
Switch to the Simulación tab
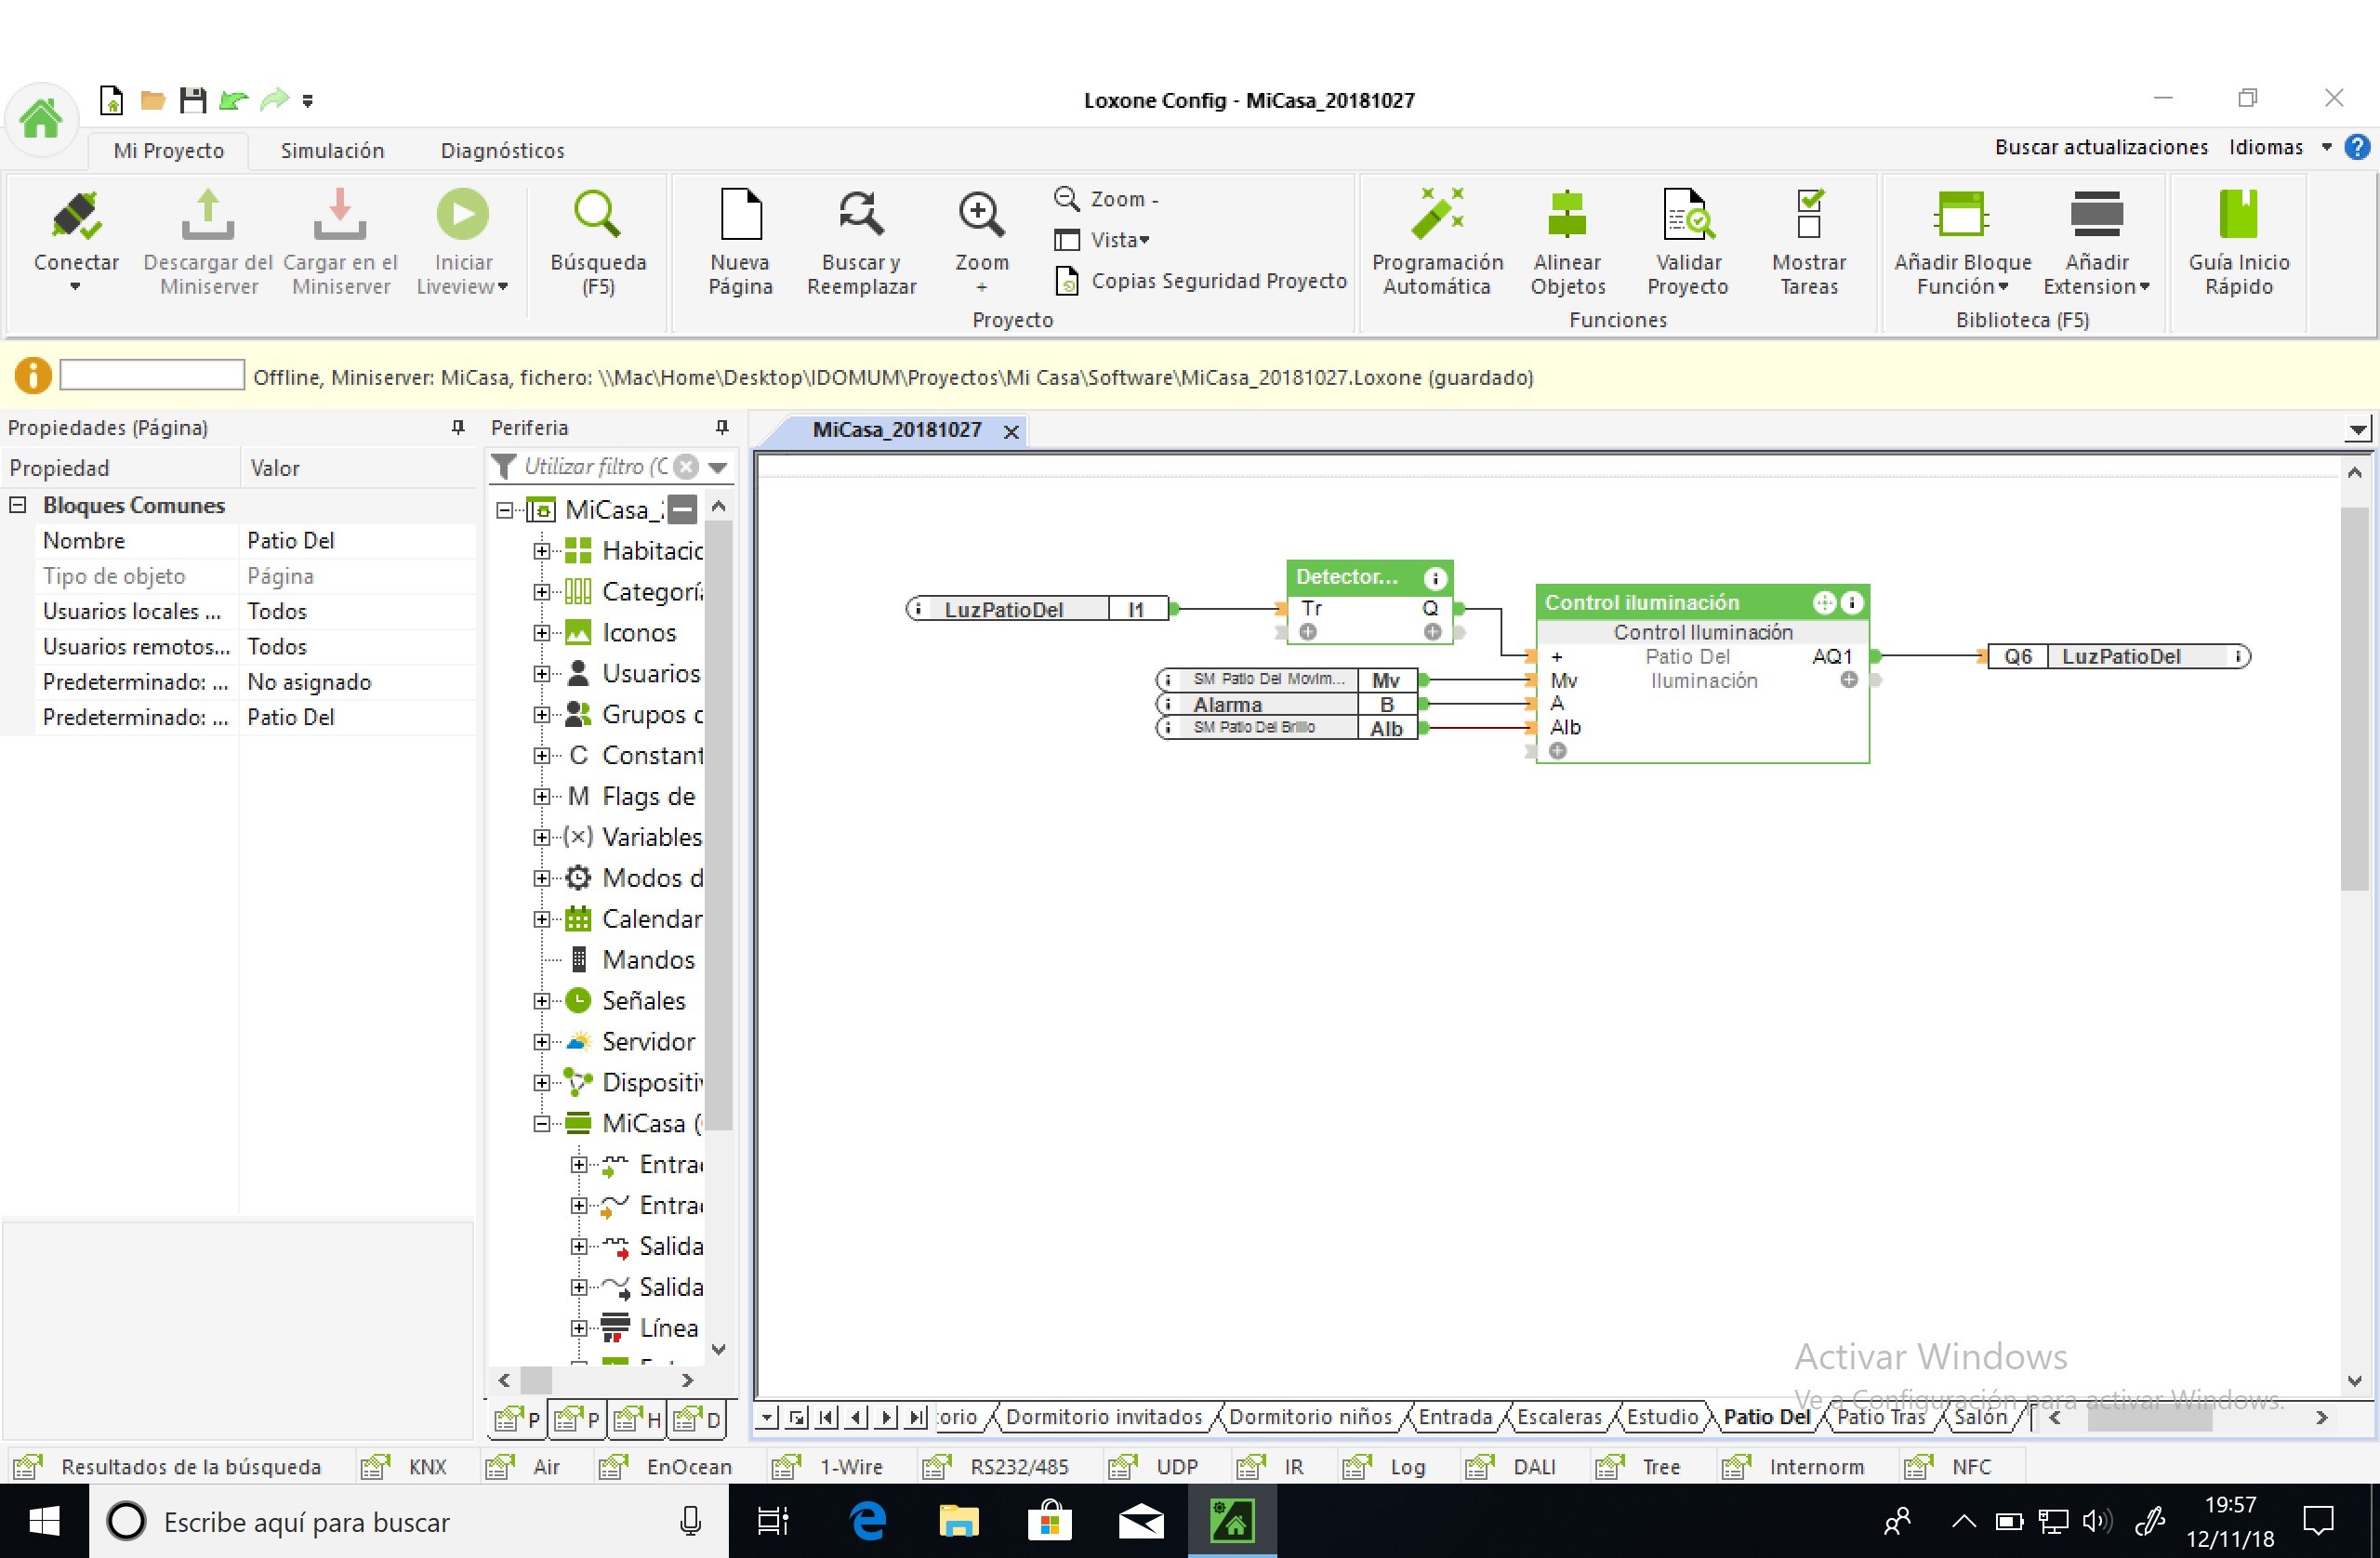click(x=332, y=150)
